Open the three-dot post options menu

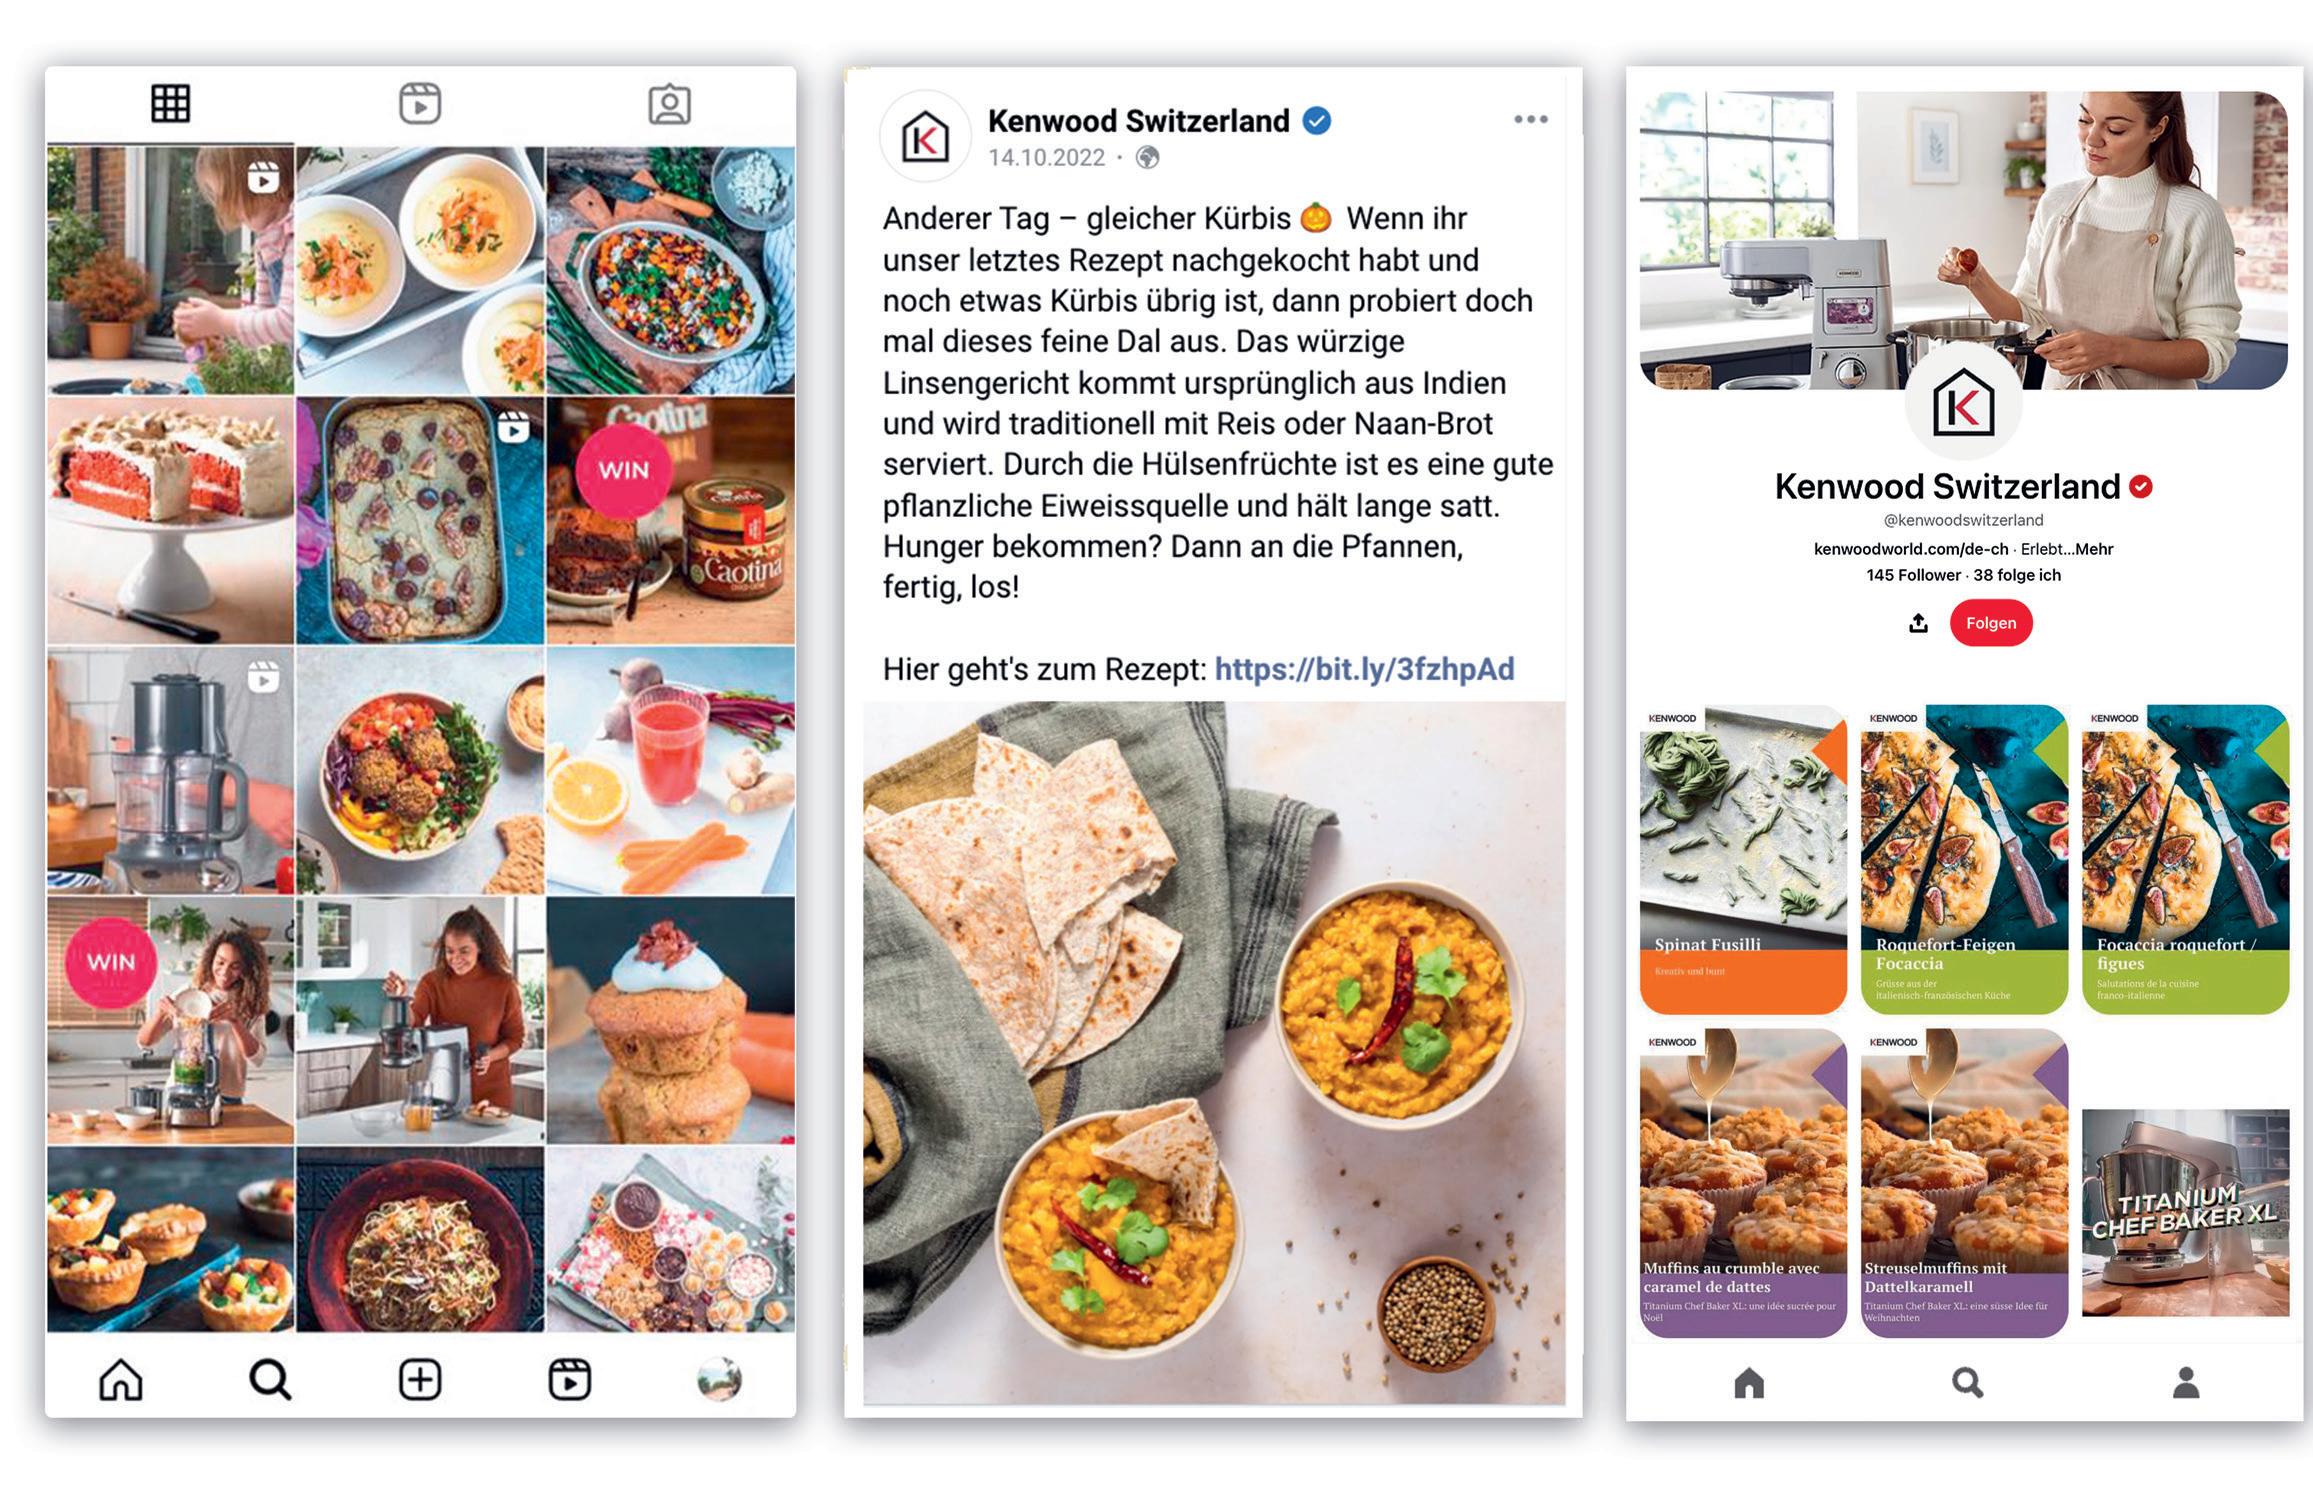pos(1530,119)
